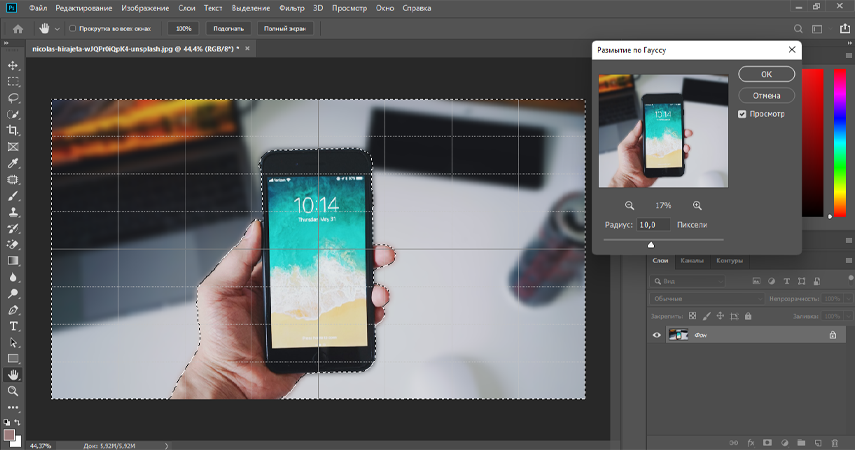855x450 pixels.
Task: Select the Rectangular Marquee tool
Action: (13, 82)
